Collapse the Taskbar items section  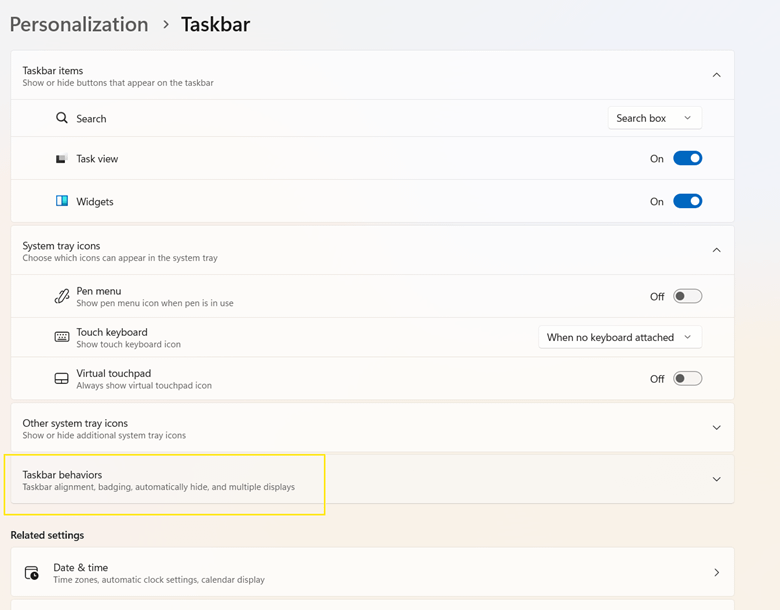(x=716, y=75)
